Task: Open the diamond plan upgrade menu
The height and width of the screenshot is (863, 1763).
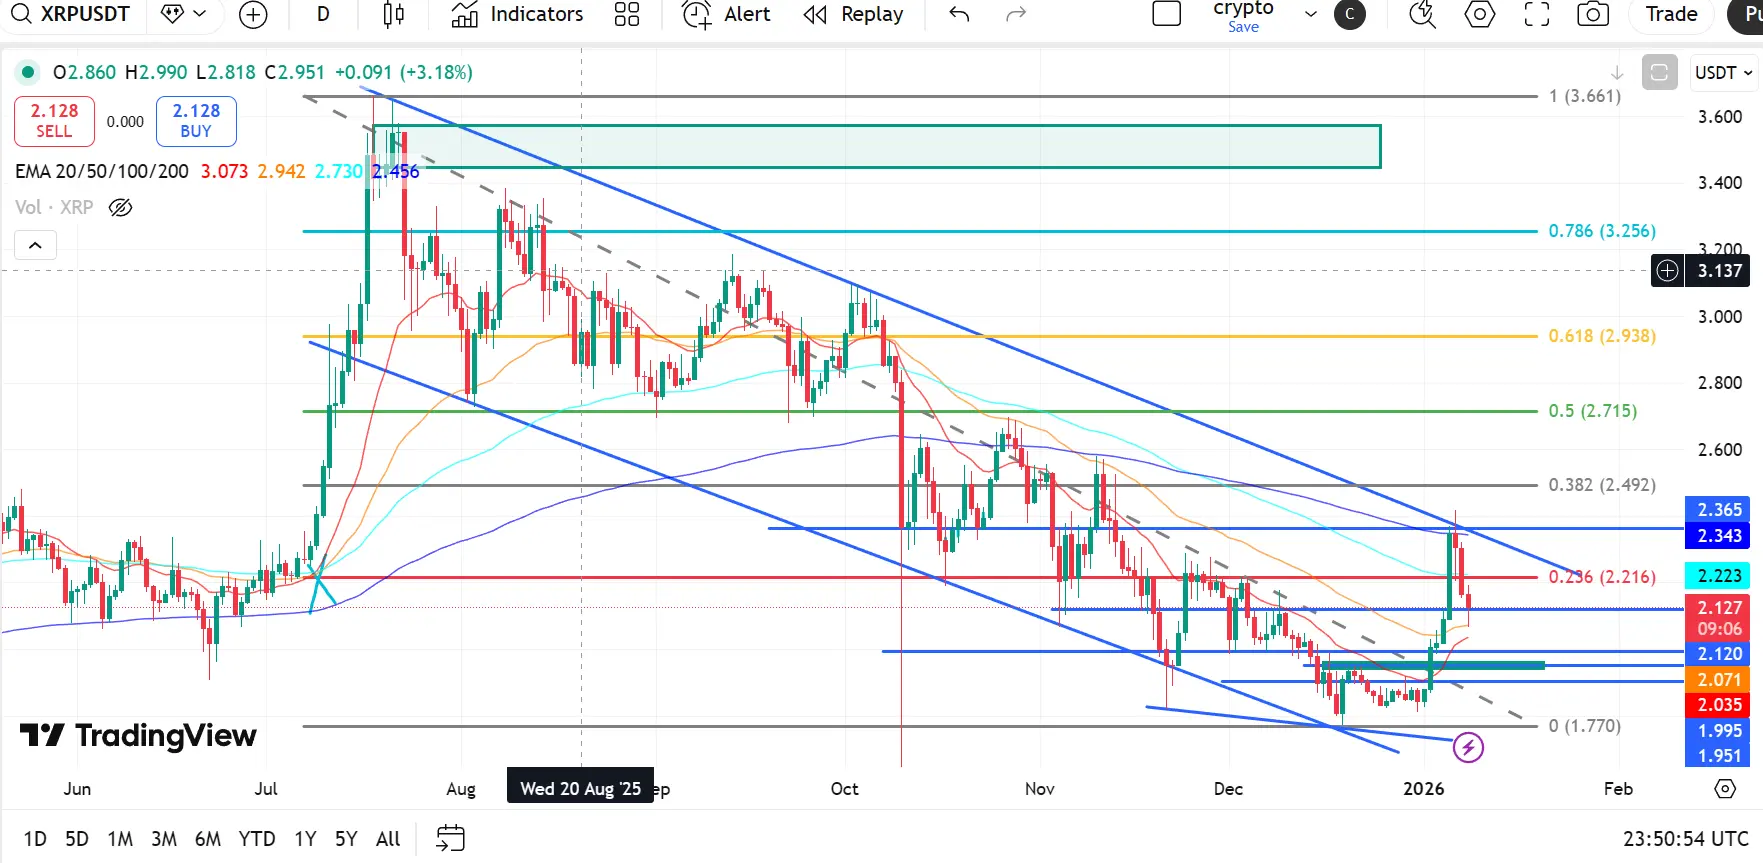Action: coord(183,14)
